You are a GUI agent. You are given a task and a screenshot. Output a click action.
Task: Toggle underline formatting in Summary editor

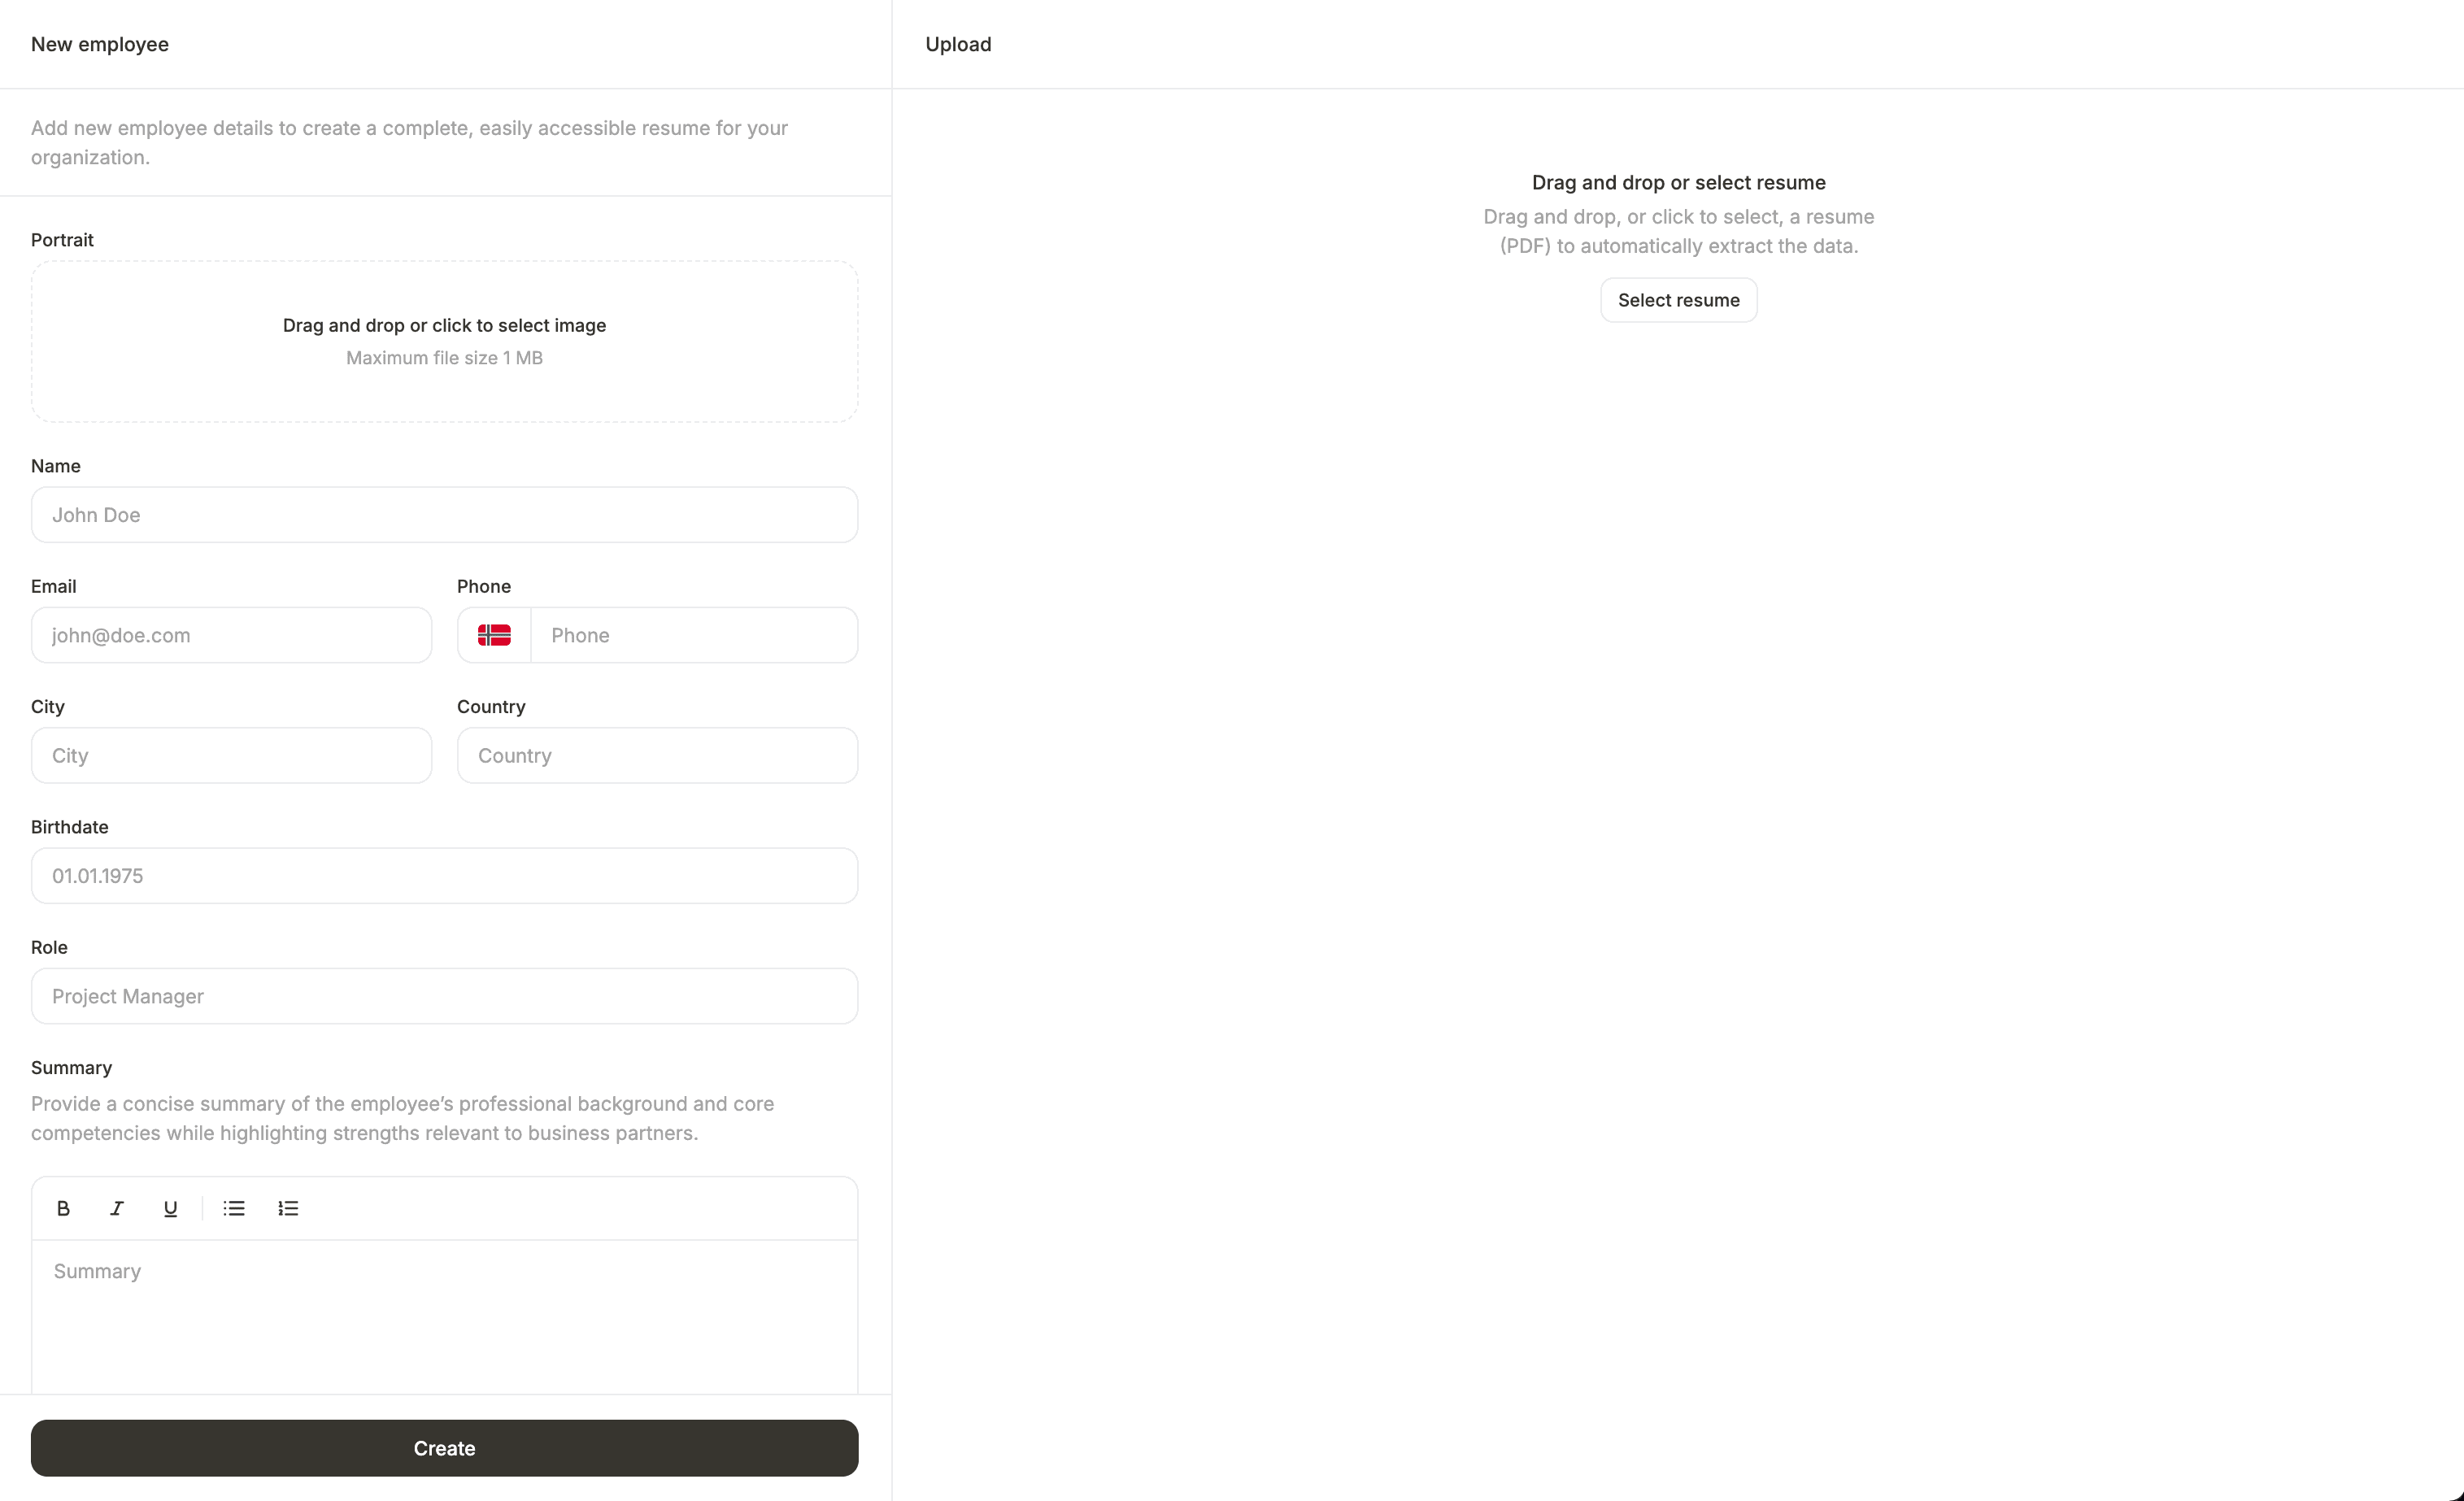click(170, 1208)
